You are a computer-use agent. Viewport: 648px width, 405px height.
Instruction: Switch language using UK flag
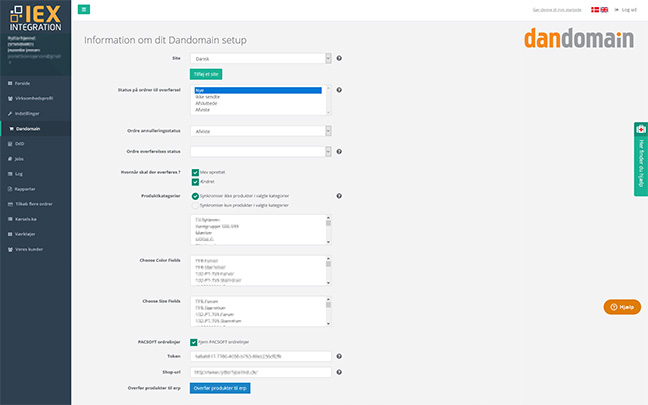pos(604,10)
